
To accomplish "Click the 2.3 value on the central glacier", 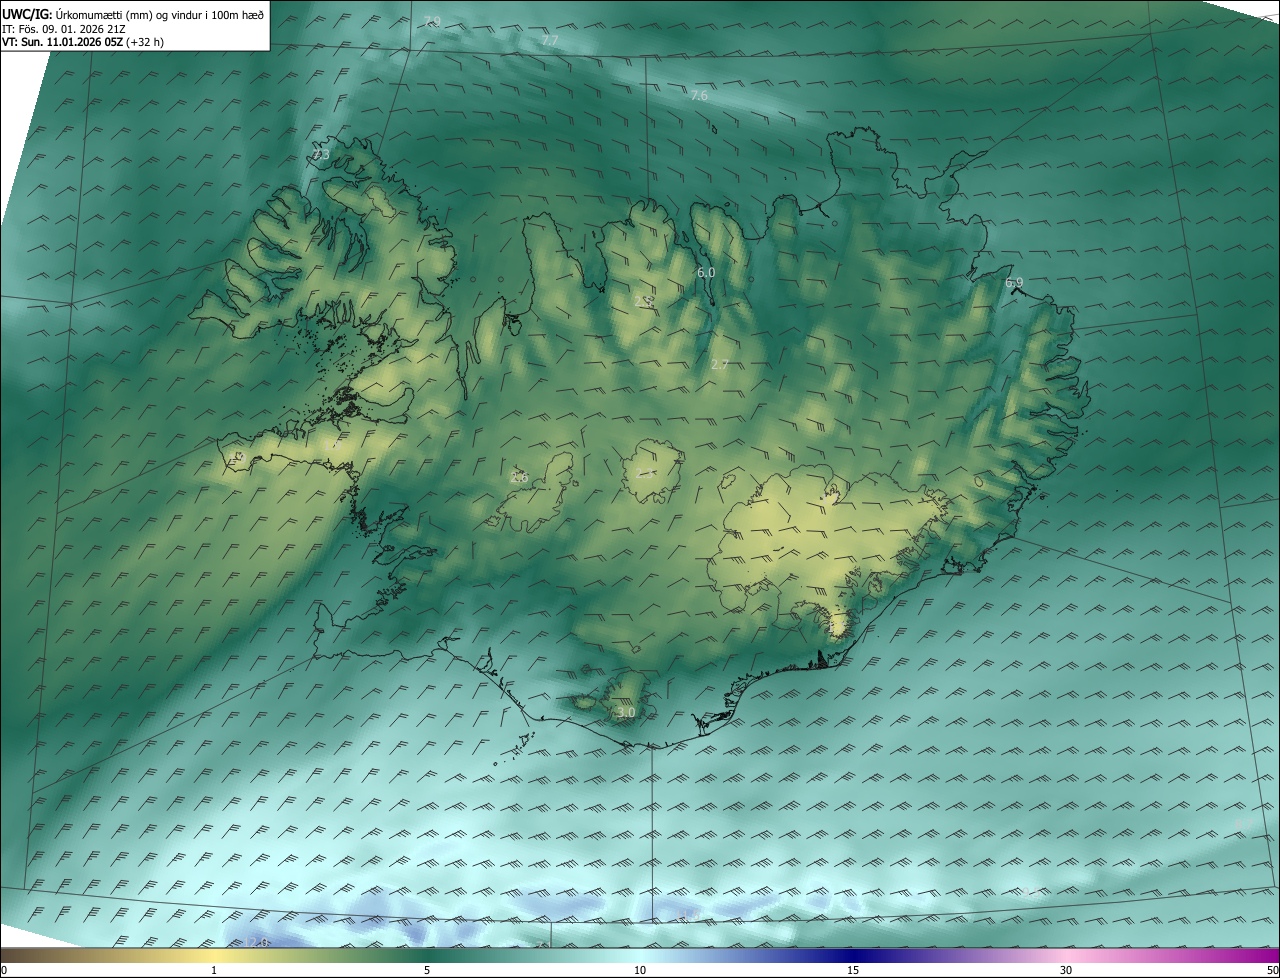I will click(645, 472).
